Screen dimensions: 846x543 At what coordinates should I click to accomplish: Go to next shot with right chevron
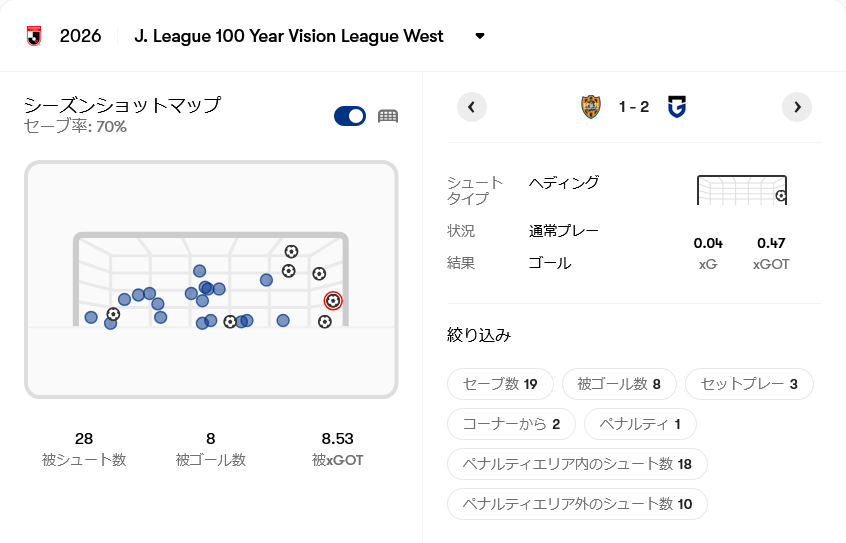pos(797,107)
